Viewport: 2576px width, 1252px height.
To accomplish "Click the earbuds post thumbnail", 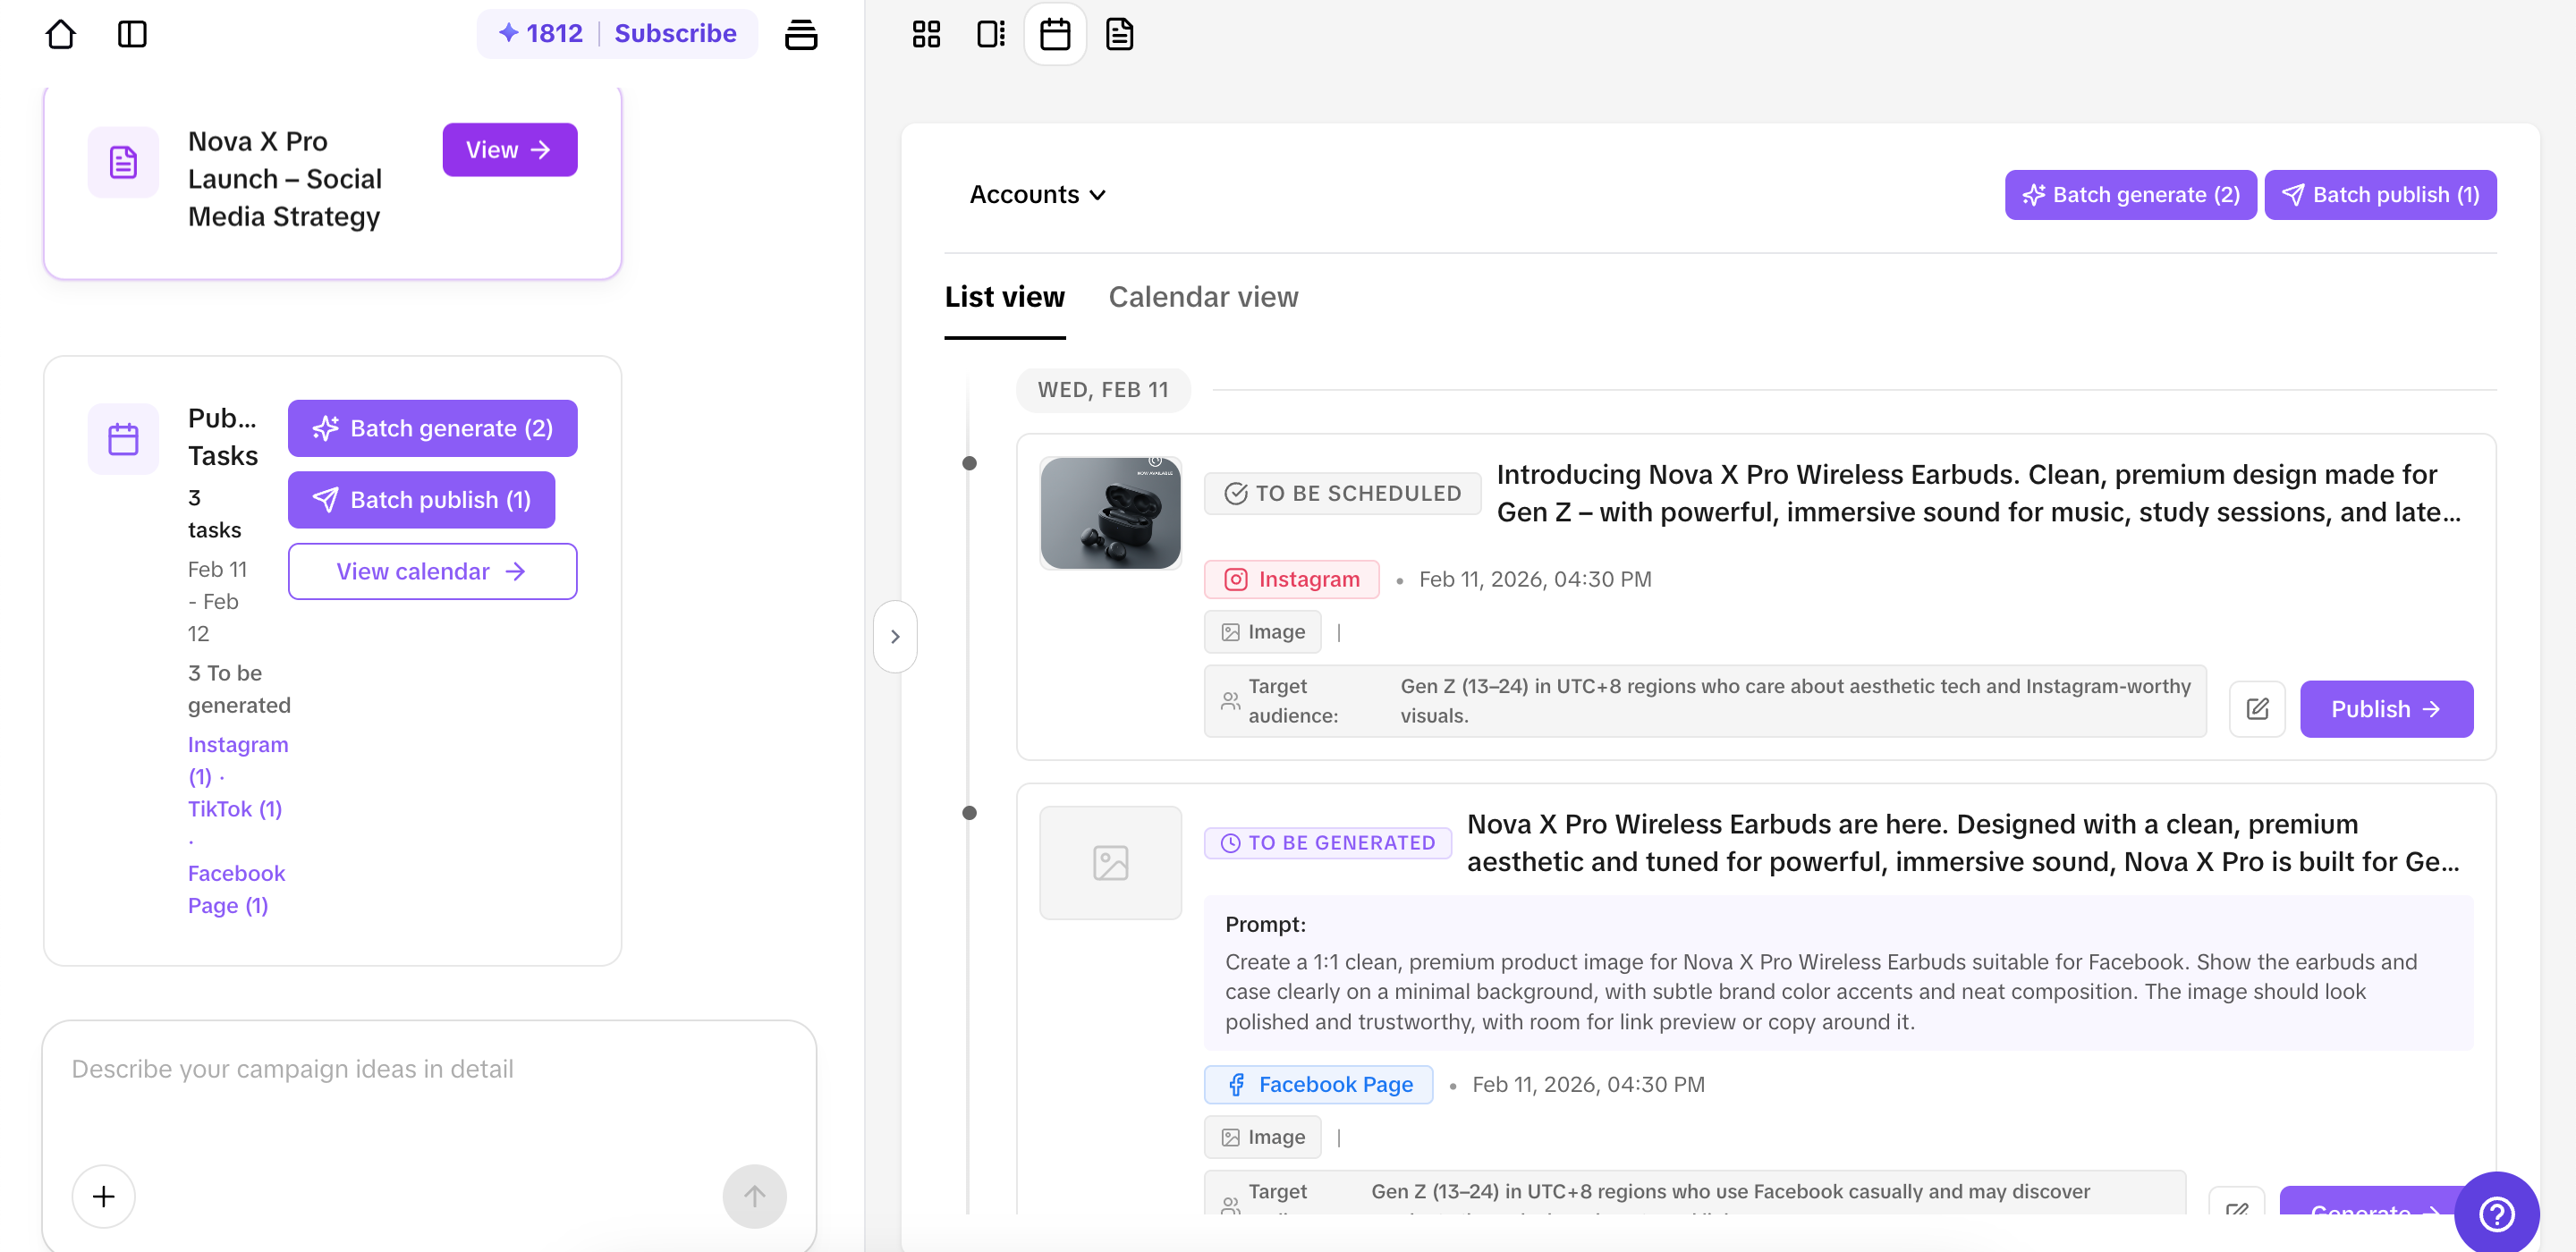I will [x=1110, y=513].
